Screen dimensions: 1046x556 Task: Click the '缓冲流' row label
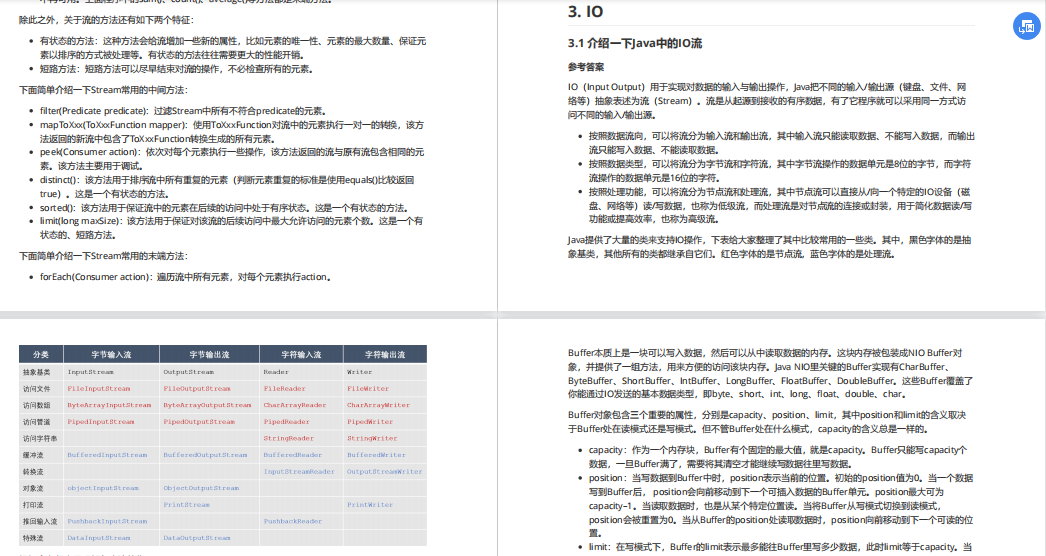[x=33, y=455]
